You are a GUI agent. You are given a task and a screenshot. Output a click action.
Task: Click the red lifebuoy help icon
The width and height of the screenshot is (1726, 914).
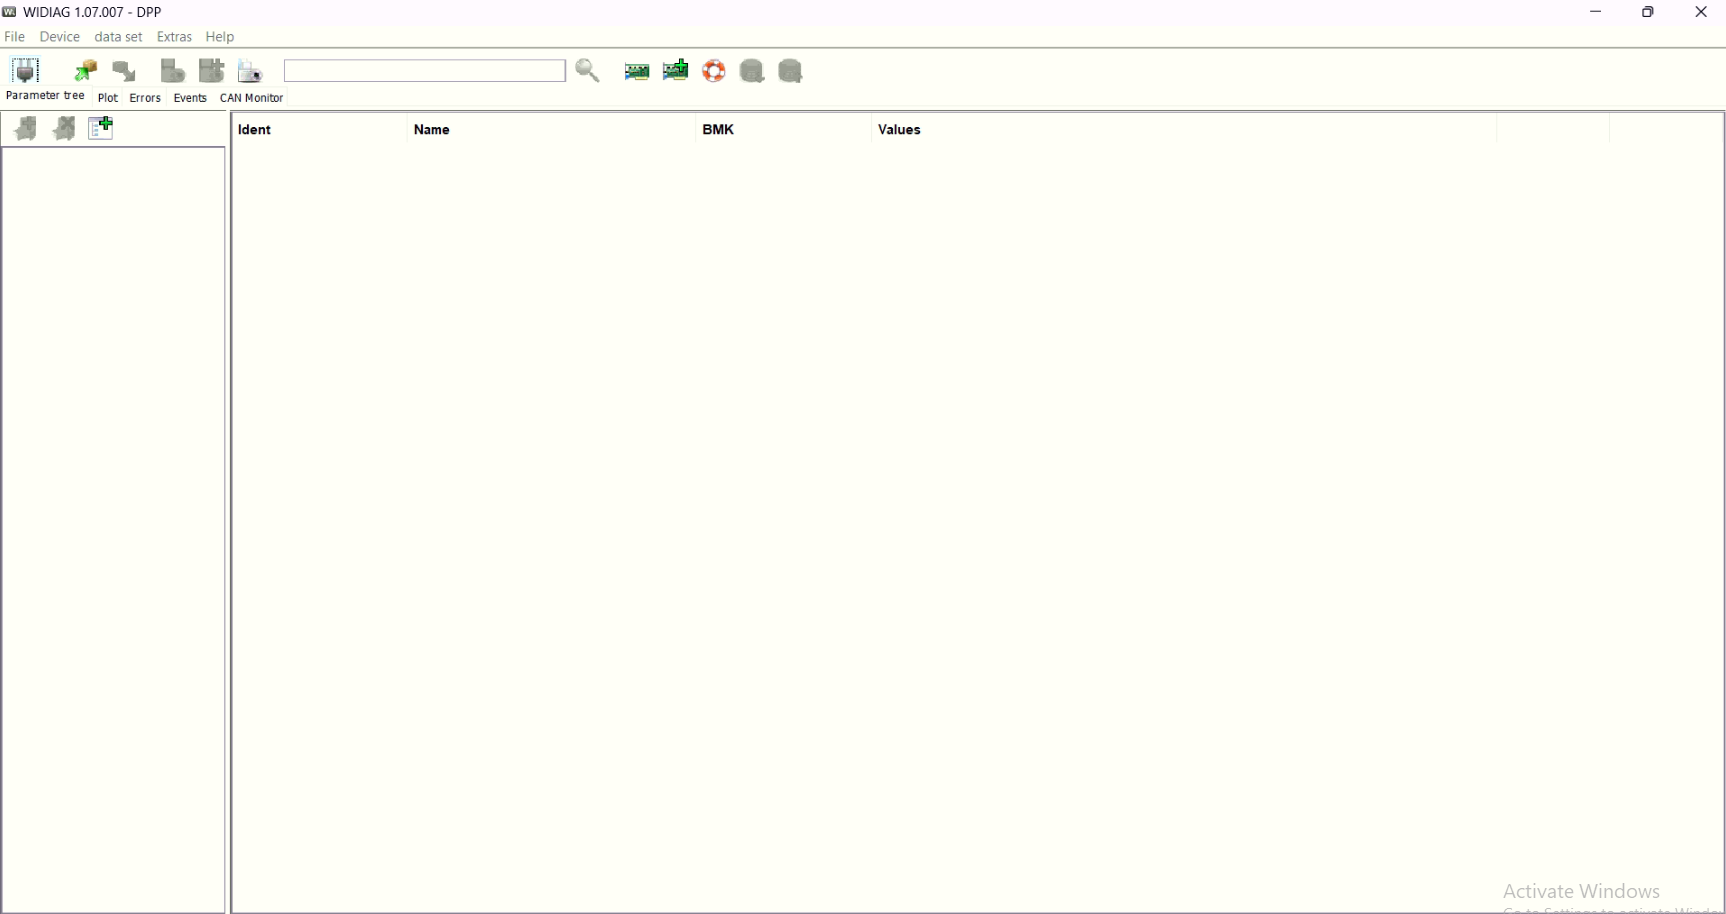tap(714, 71)
